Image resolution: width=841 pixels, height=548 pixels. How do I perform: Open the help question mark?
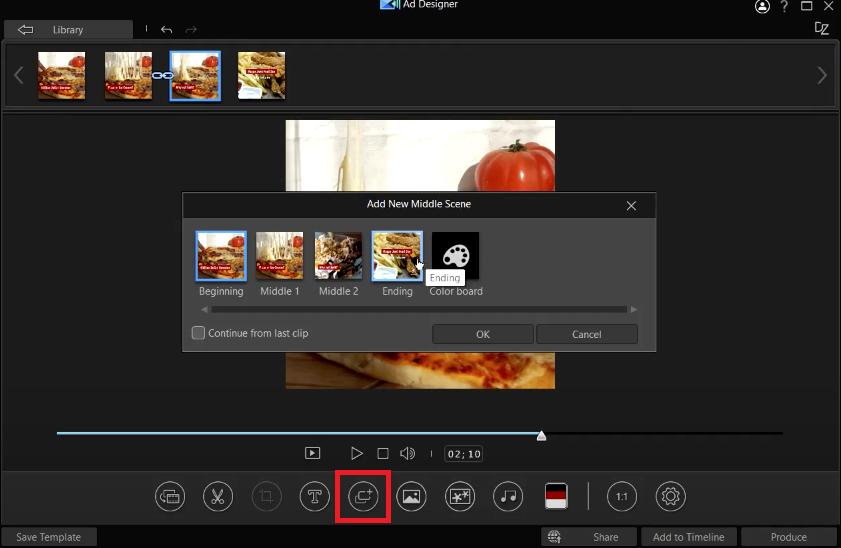[x=784, y=6]
